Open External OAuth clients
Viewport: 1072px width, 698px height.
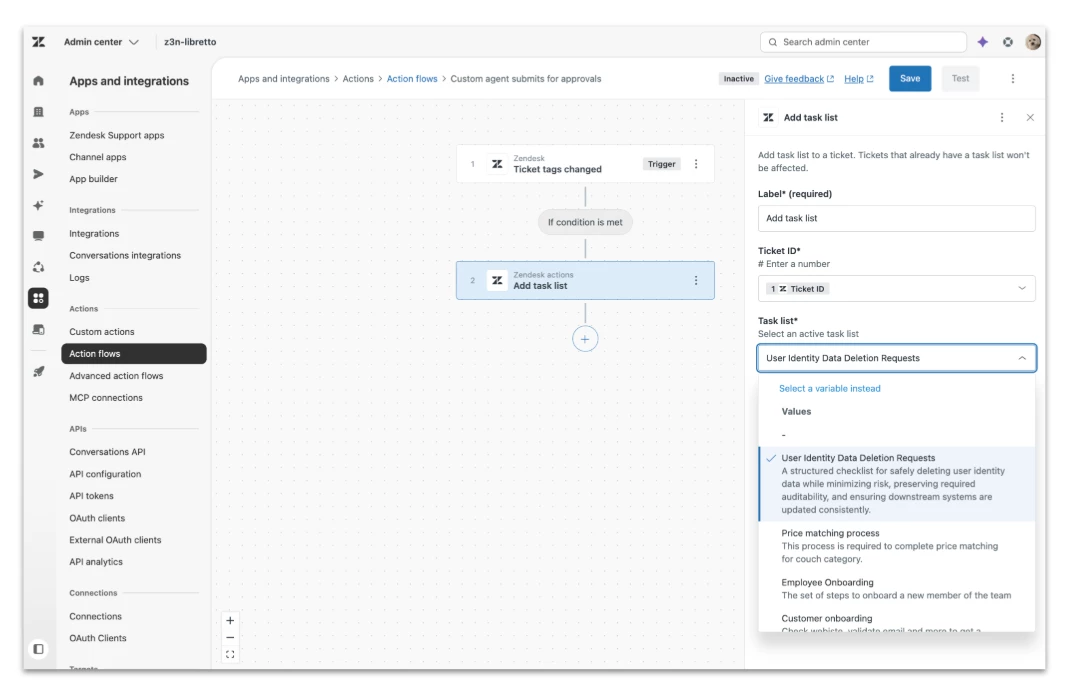[x=115, y=540]
